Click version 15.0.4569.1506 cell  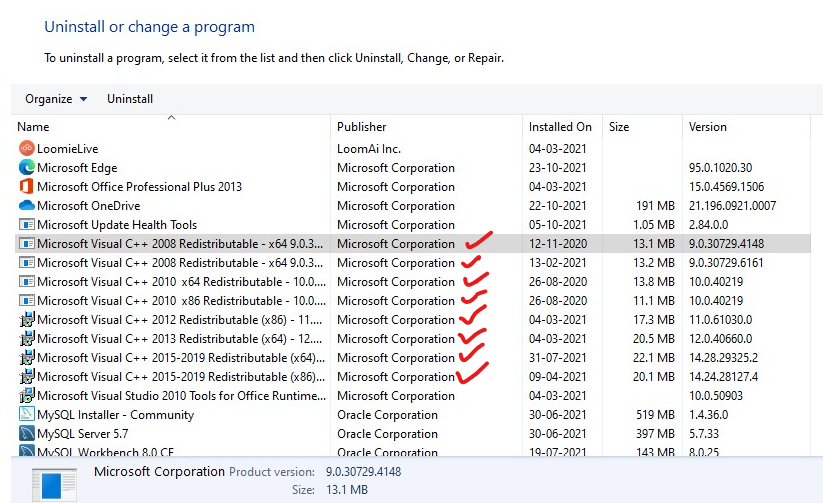click(x=726, y=186)
